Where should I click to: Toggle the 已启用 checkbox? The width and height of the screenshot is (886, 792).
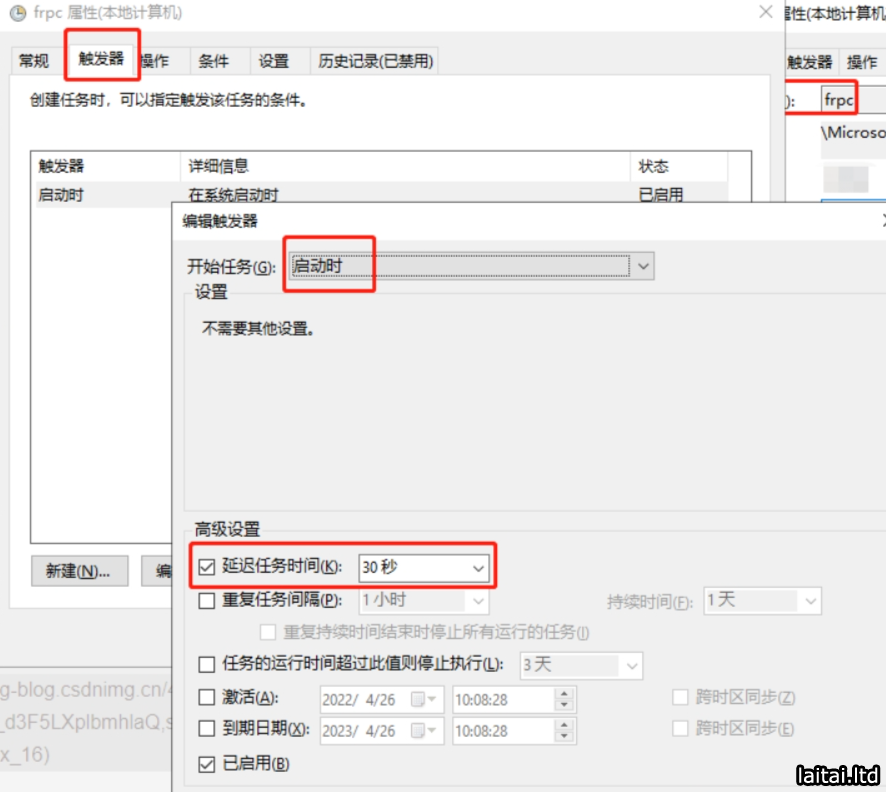click(x=207, y=764)
